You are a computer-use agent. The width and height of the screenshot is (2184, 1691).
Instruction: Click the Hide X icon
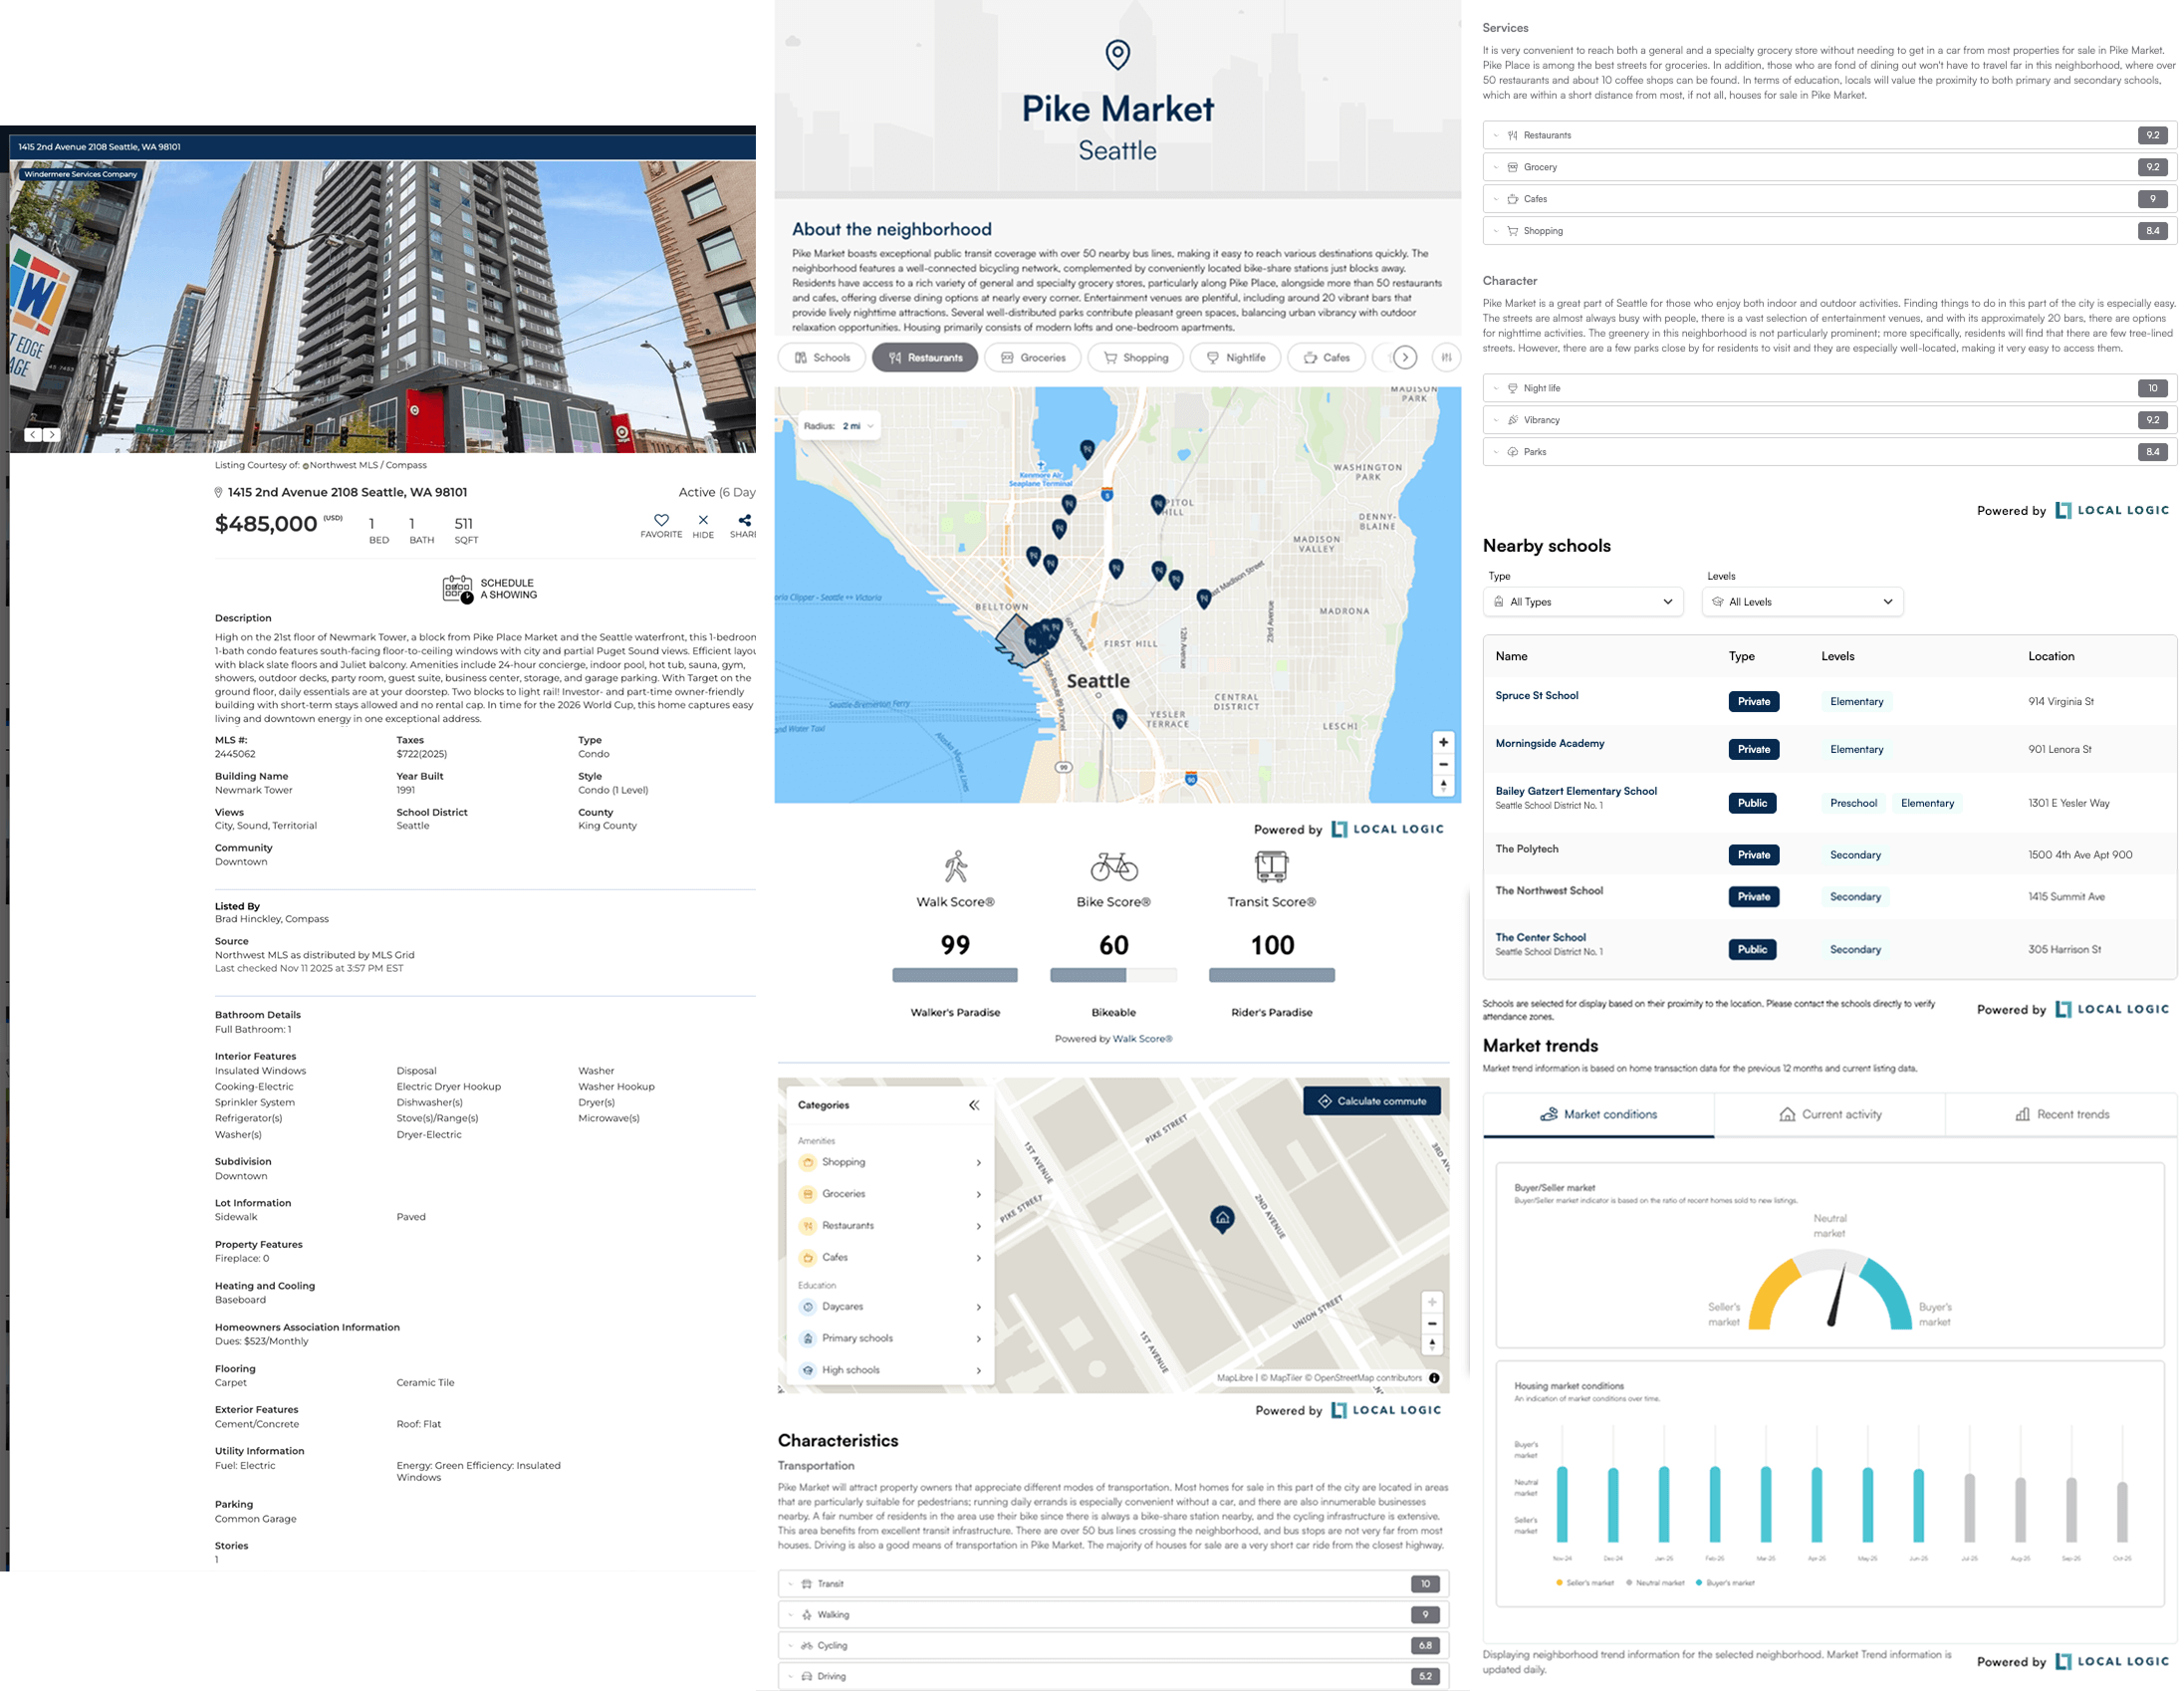[703, 520]
